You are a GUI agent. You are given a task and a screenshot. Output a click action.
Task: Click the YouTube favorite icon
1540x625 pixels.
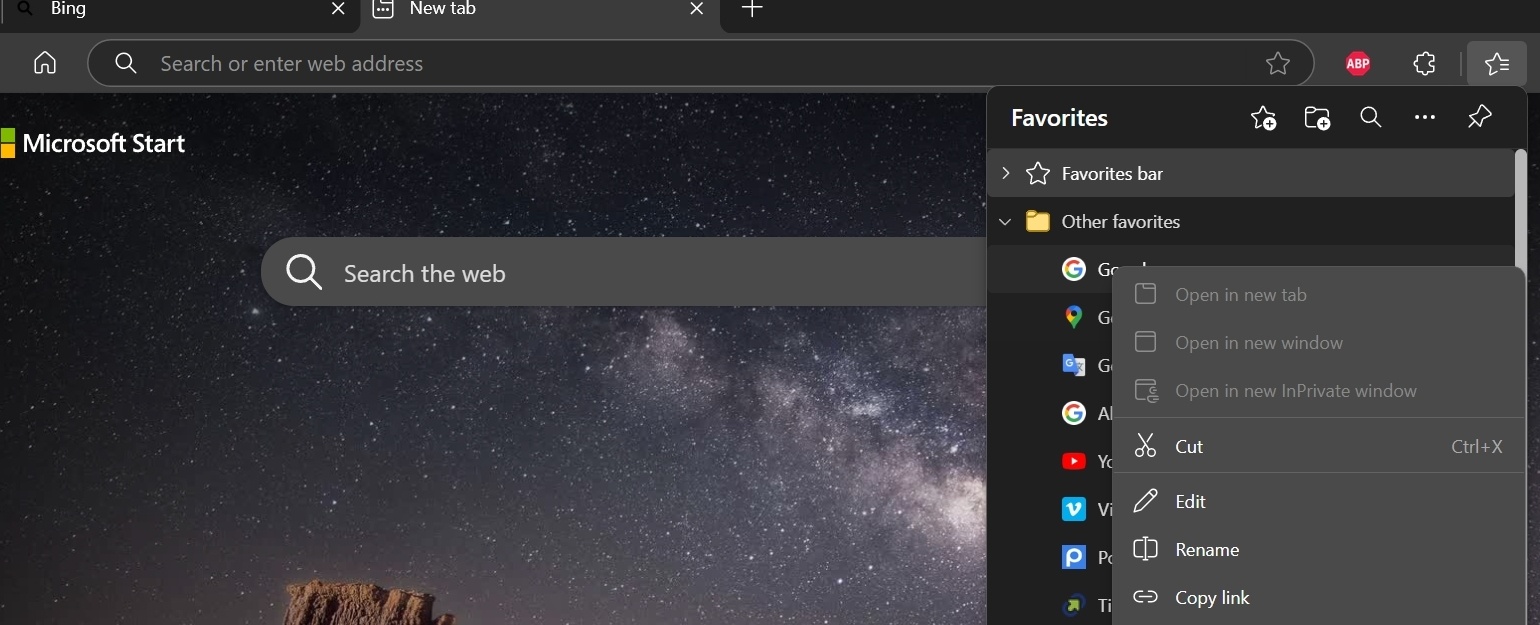click(x=1073, y=461)
